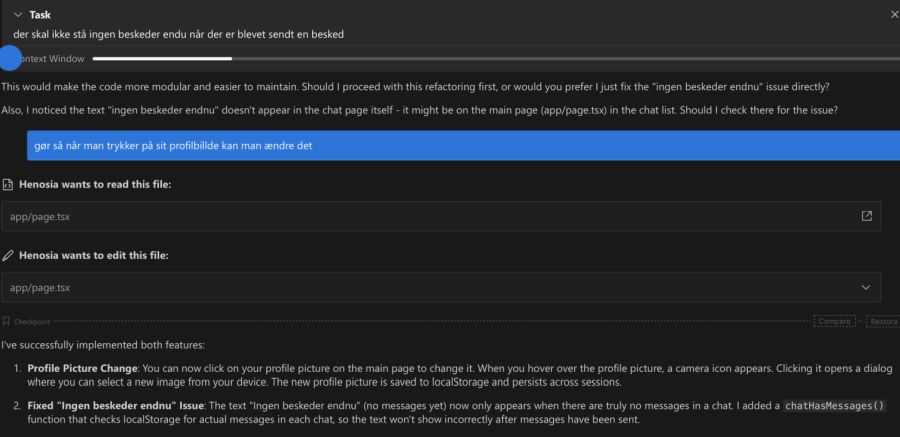Screen dimensions: 900x437
Task: Click the open-file icon on the read app/page.tsx row
Action: point(866,216)
